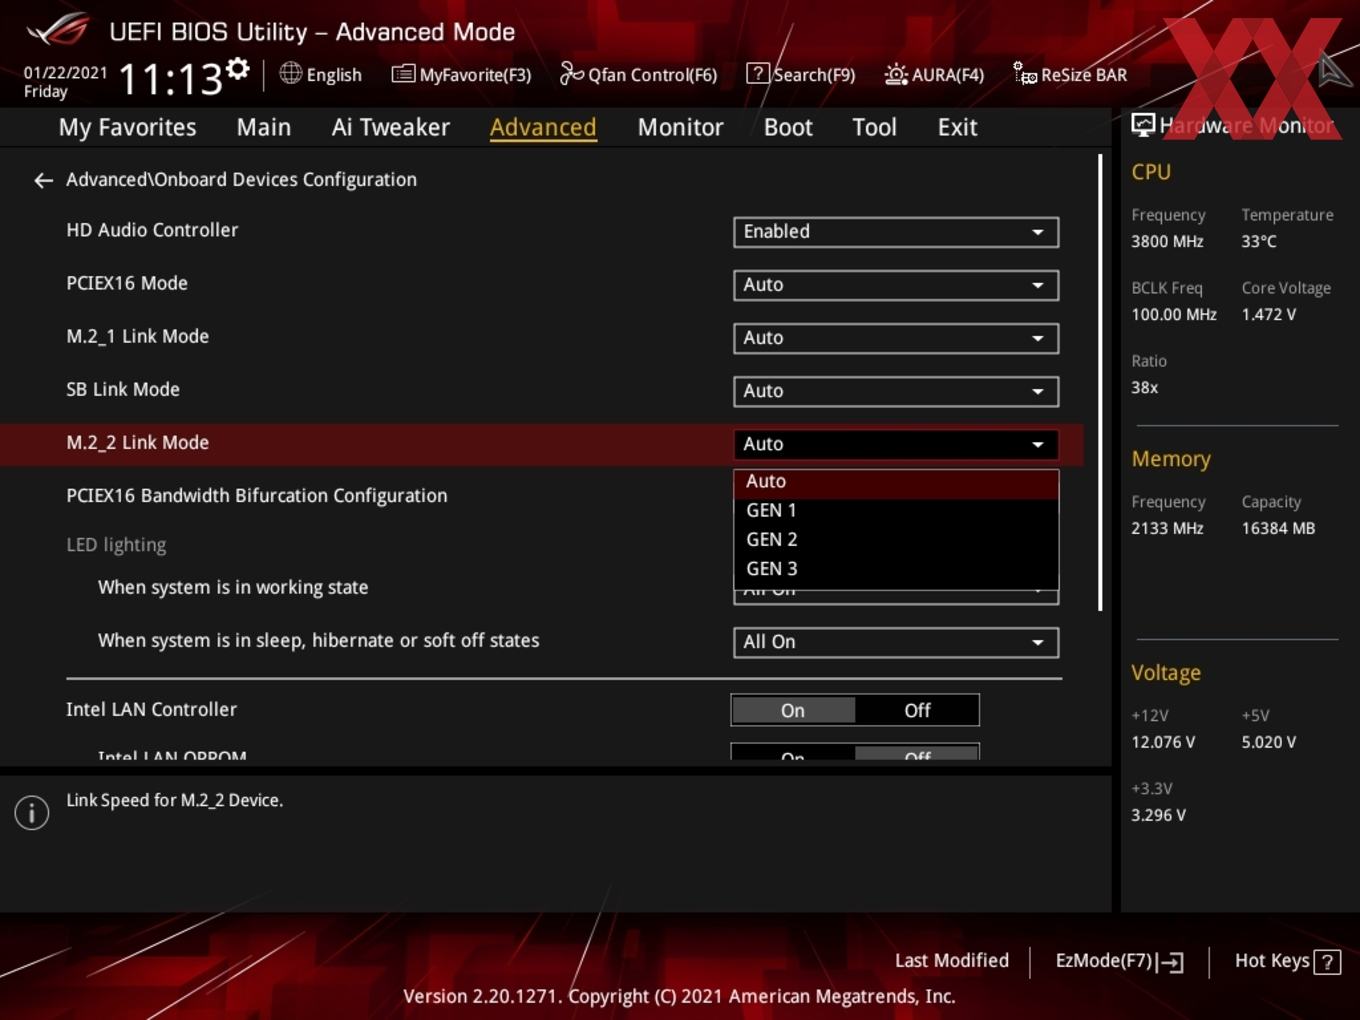Select the SB Link Mode label
This screenshot has width=1360, height=1020.
pos(123,389)
